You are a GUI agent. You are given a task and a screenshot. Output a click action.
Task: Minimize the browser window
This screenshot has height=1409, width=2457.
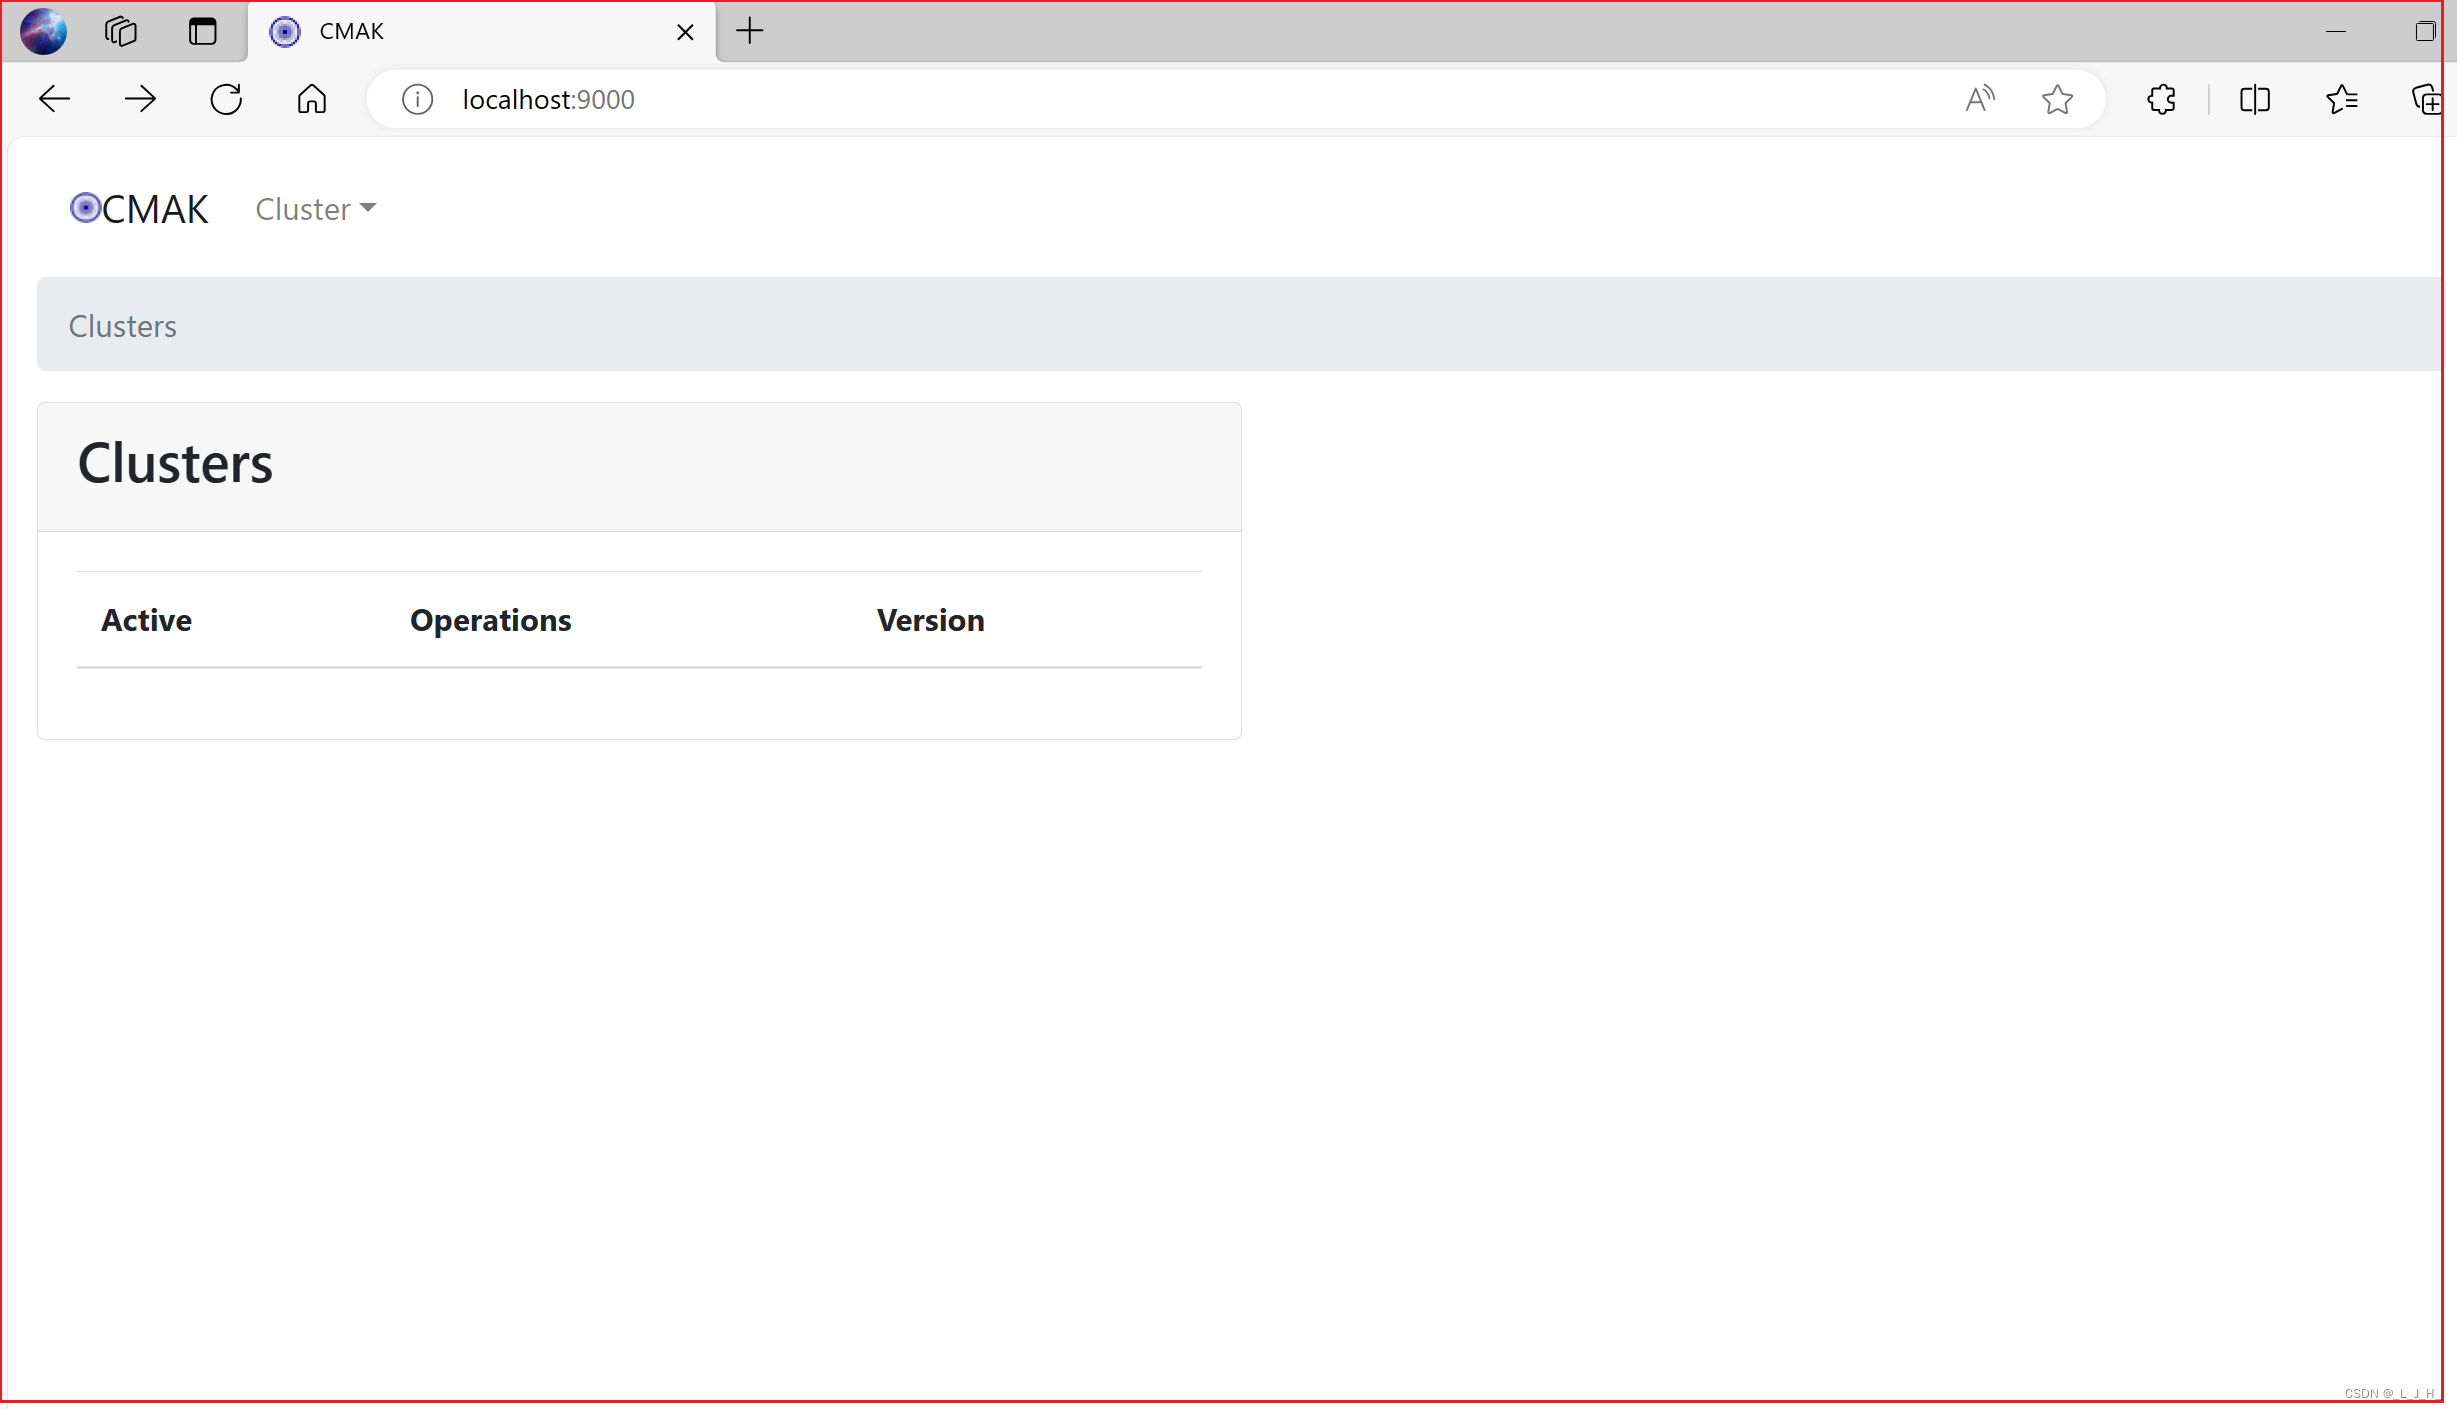tap(2336, 31)
